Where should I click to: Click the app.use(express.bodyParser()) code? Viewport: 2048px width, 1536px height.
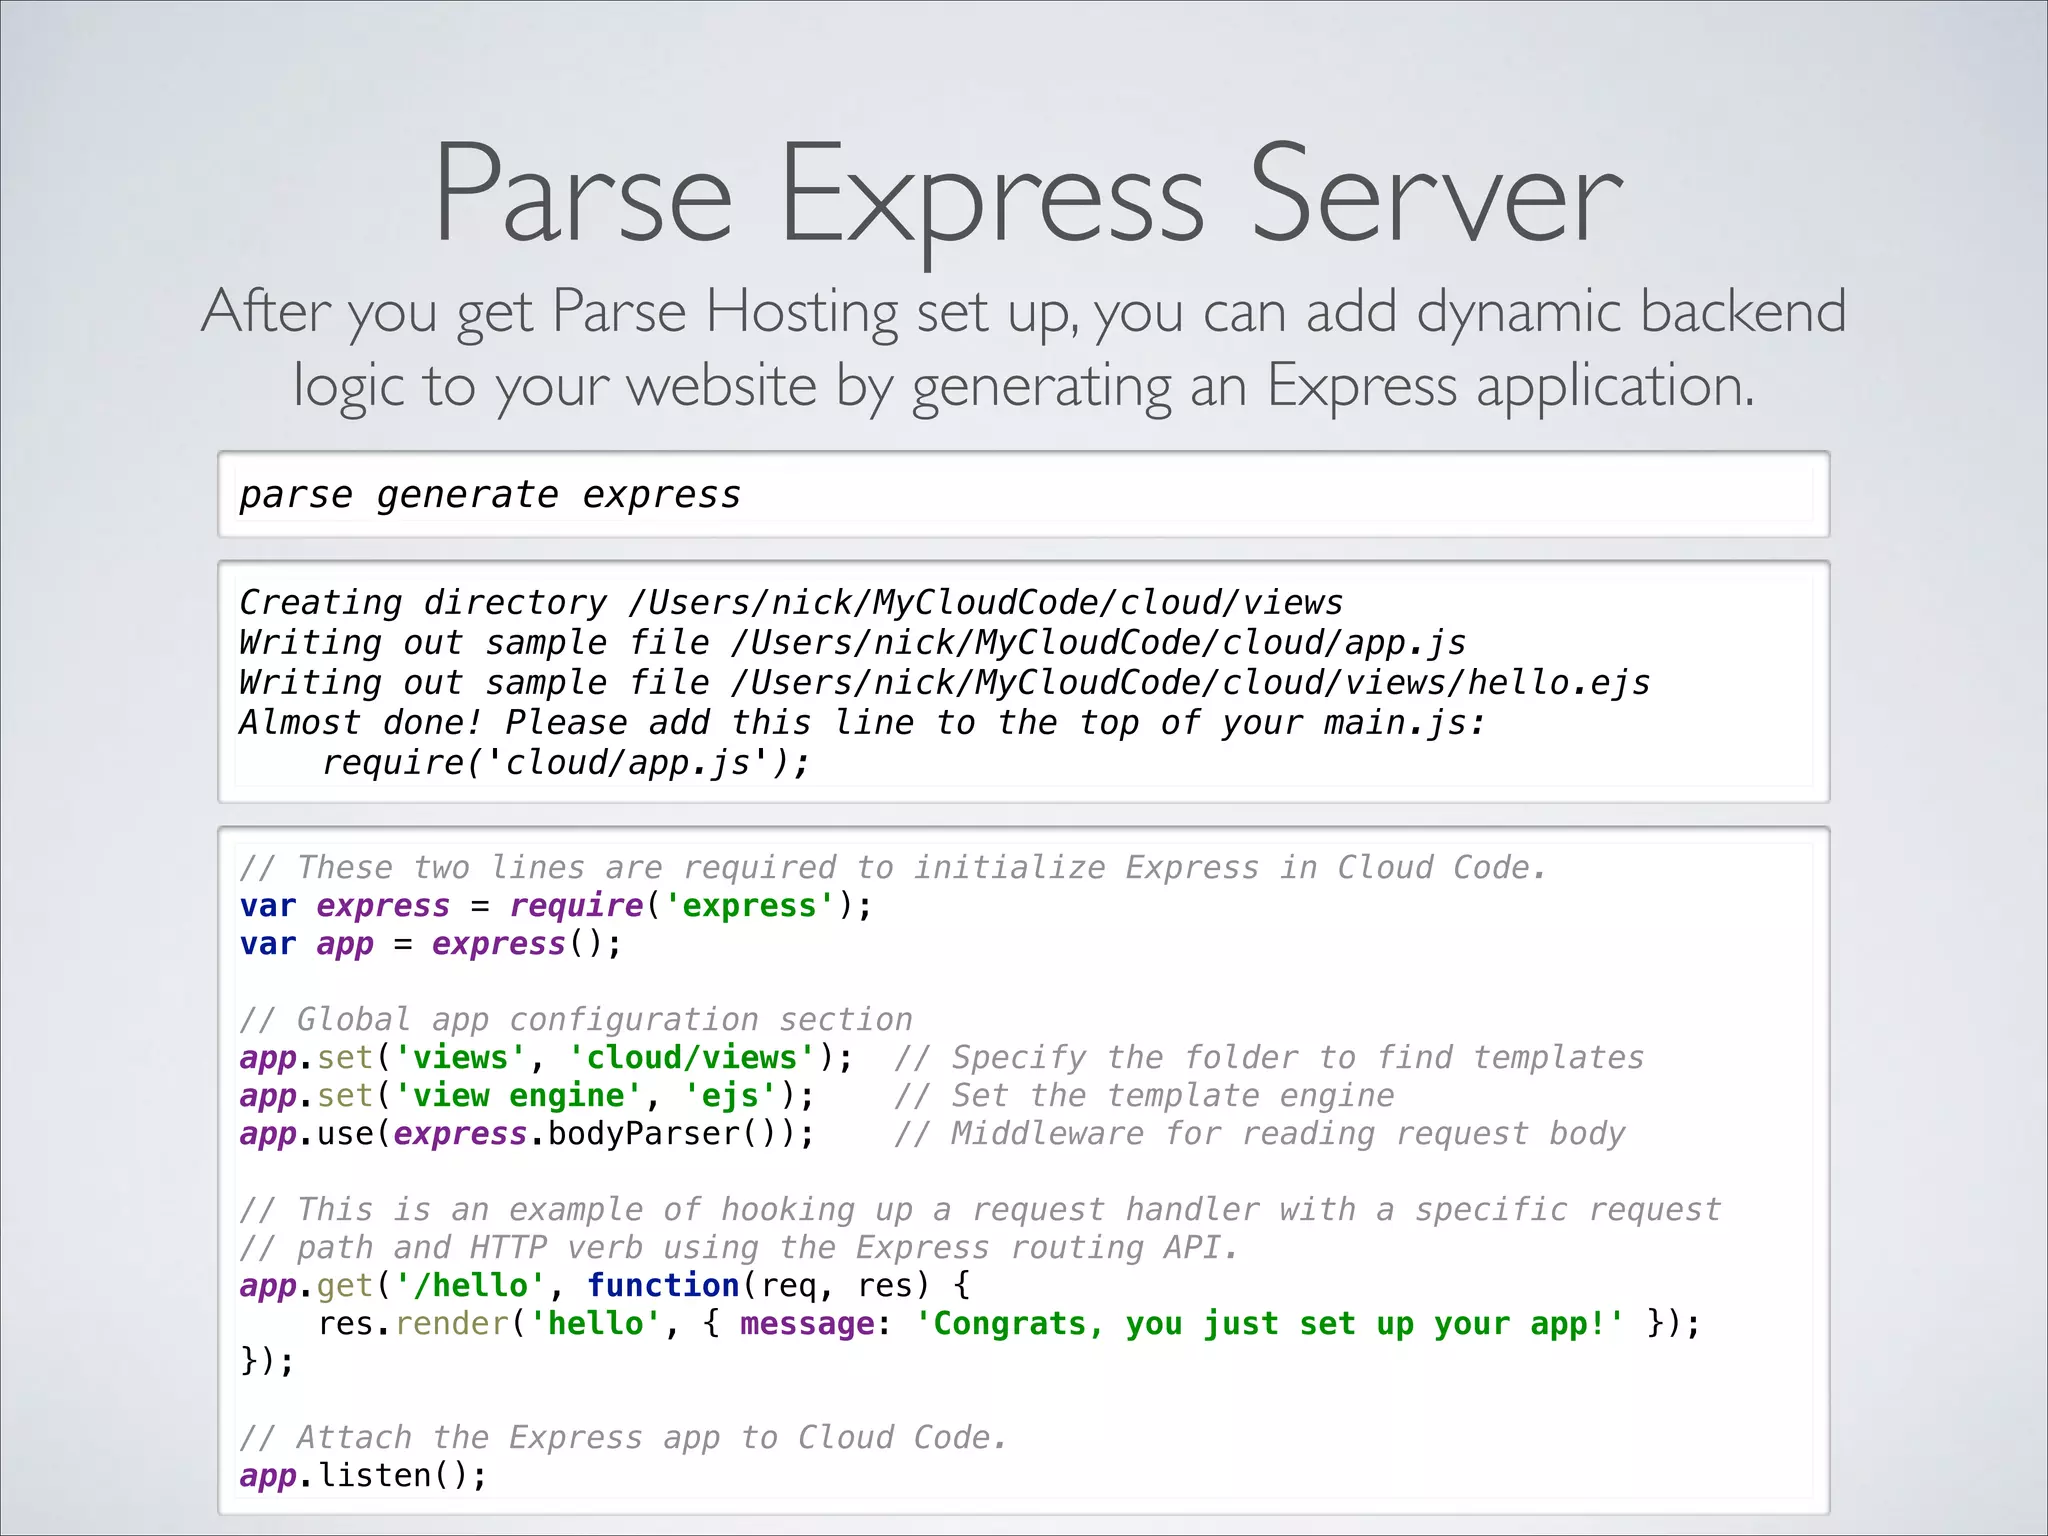coord(527,1134)
